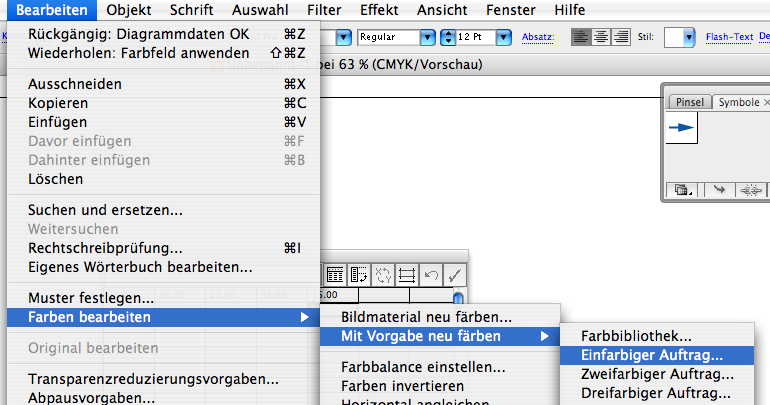770x405 pixels.
Task: Open the Objekt menu
Action: click(129, 10)
